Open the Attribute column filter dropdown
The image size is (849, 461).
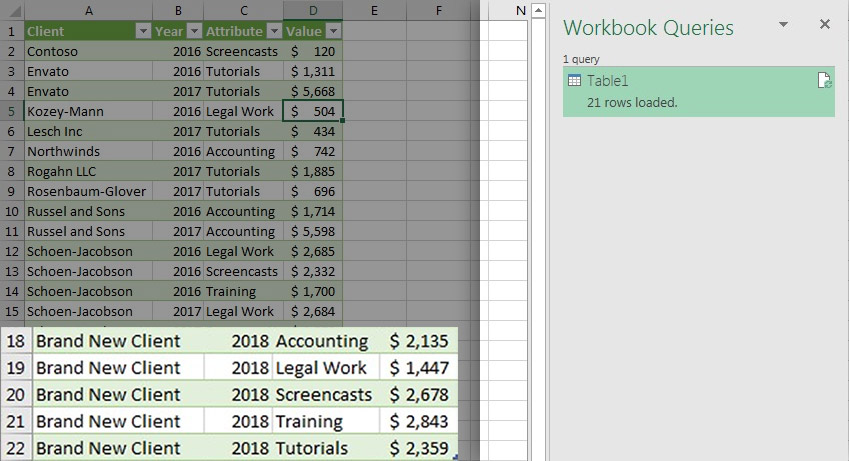click(275, 31)
